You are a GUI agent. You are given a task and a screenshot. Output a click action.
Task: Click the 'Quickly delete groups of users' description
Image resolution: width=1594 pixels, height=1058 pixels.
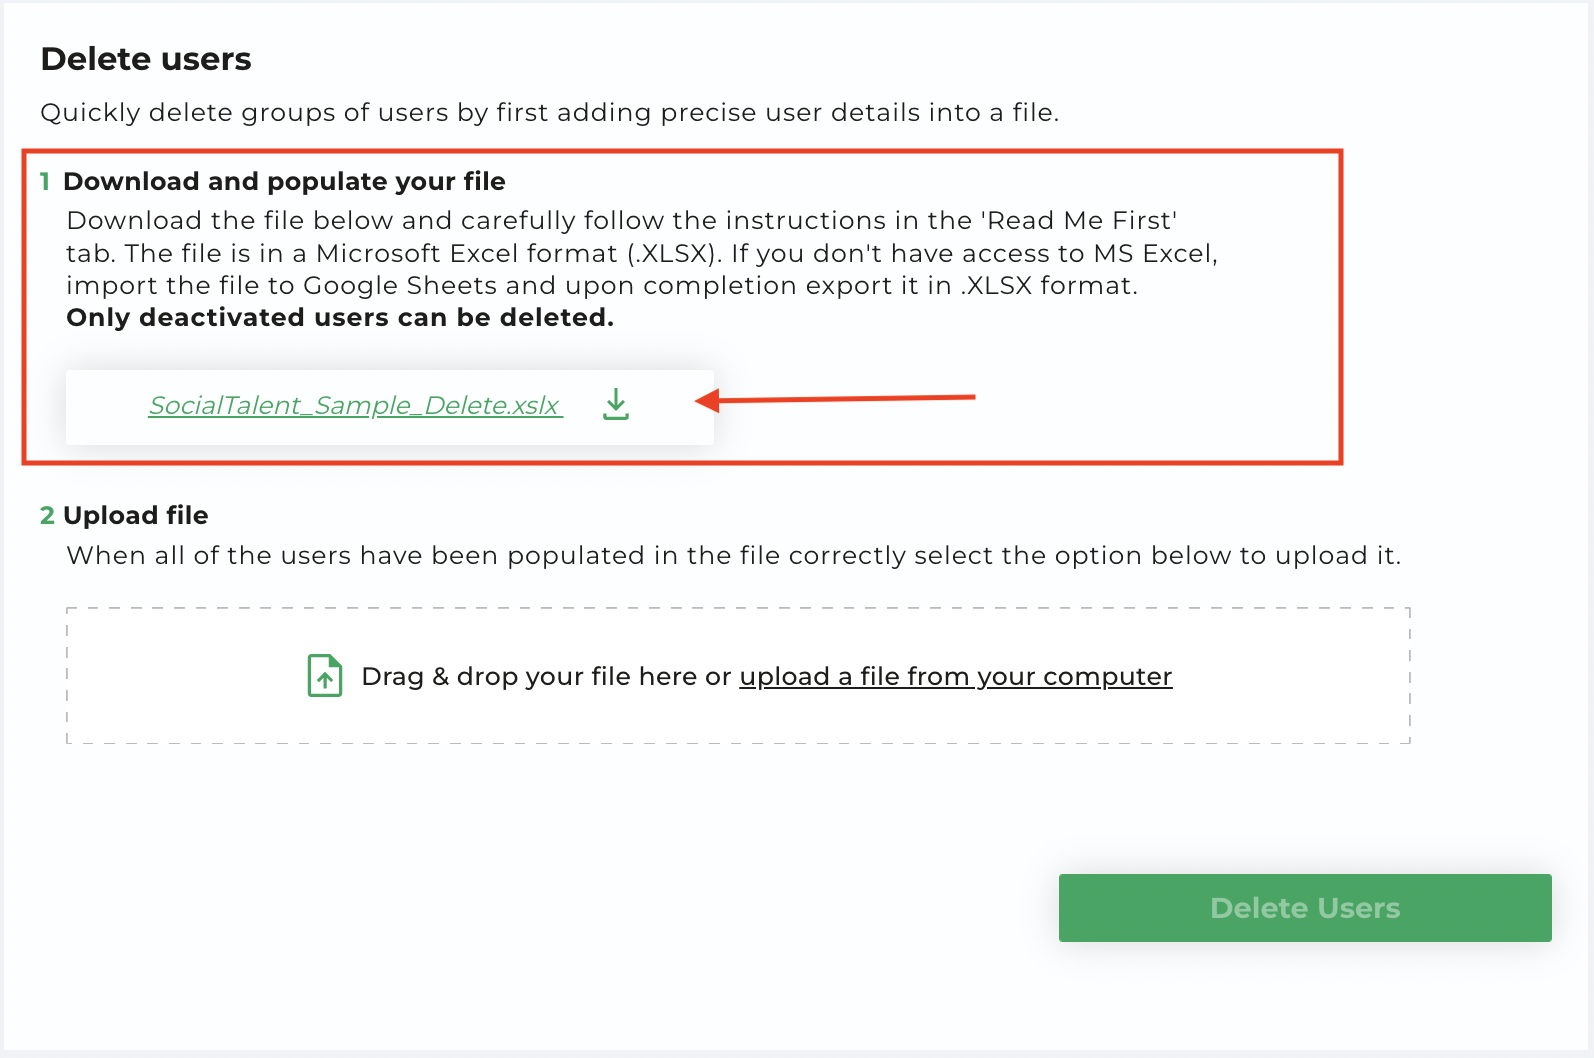tap(550, 112)
